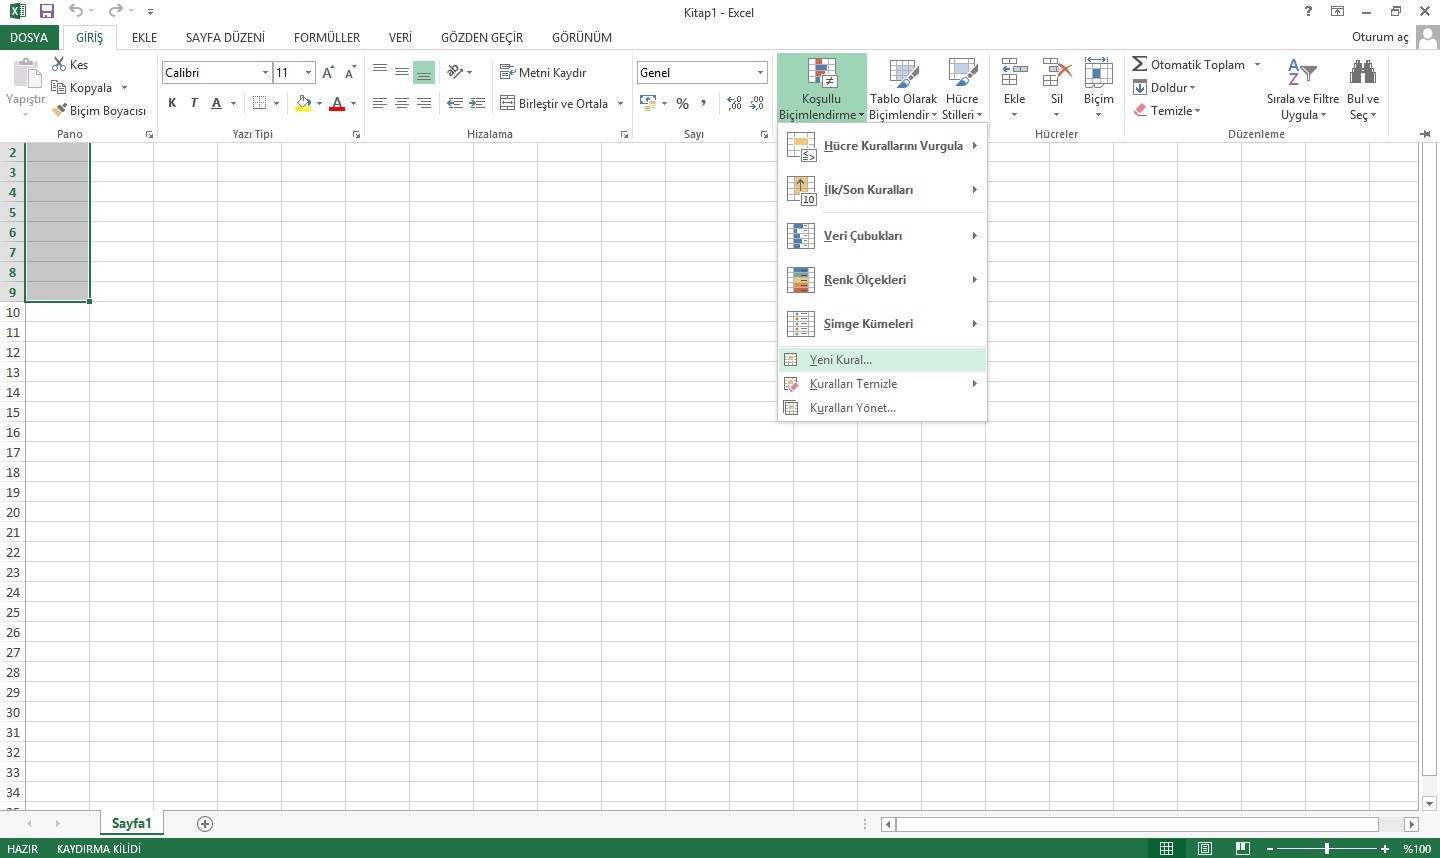Click the accounting currency format icon
The image size is (1440, 858).
(647, 103)
